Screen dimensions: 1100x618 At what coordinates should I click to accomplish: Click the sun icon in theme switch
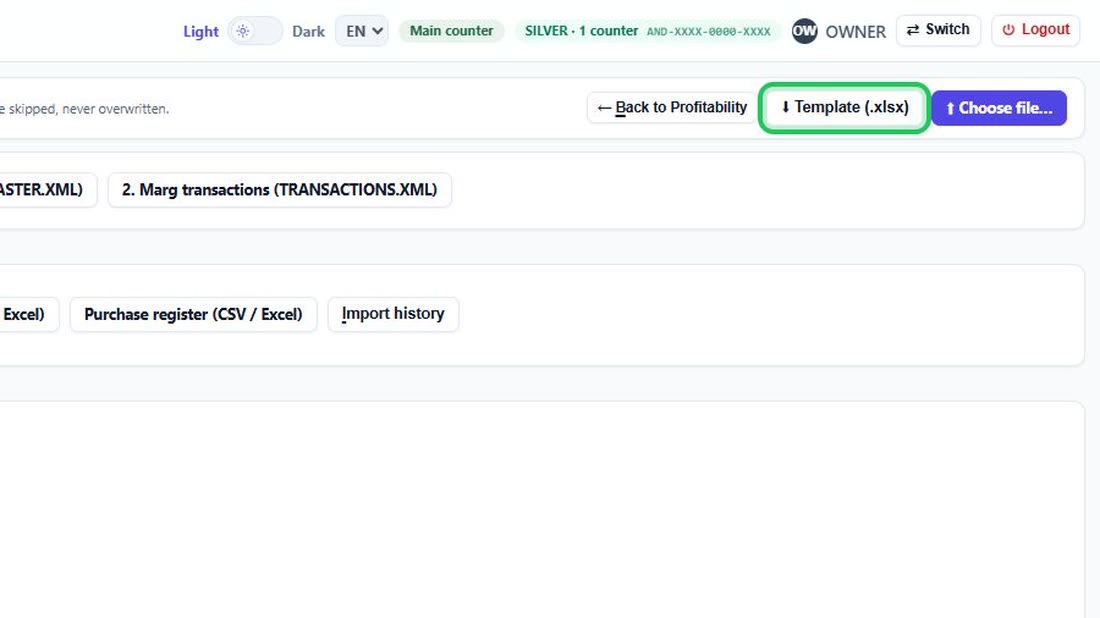pos(243,31)
